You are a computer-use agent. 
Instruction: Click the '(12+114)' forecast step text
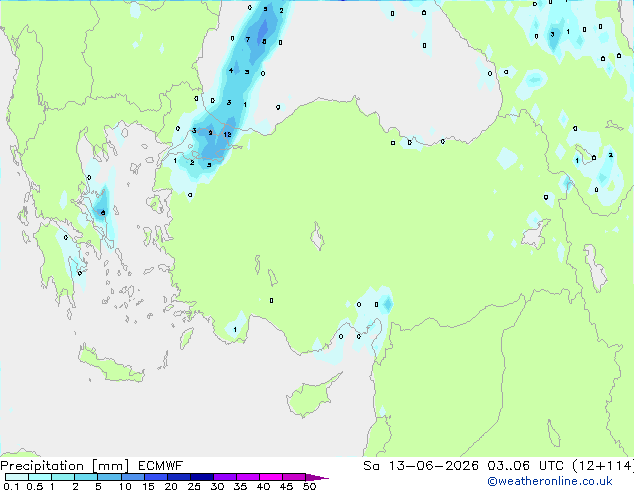coord(603,466)
